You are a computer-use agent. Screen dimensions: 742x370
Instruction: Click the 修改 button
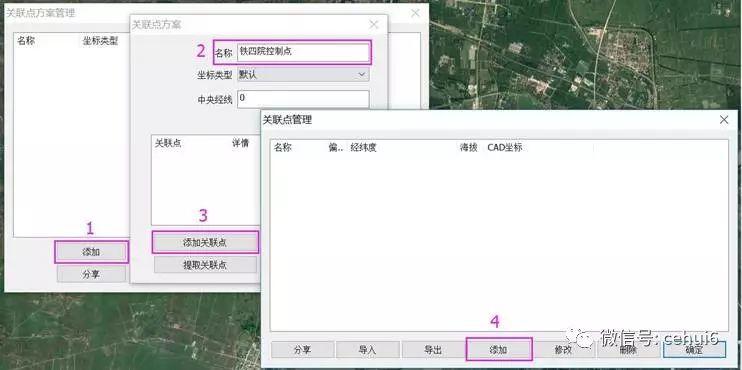pyautogui.click(x=564, y=350)
